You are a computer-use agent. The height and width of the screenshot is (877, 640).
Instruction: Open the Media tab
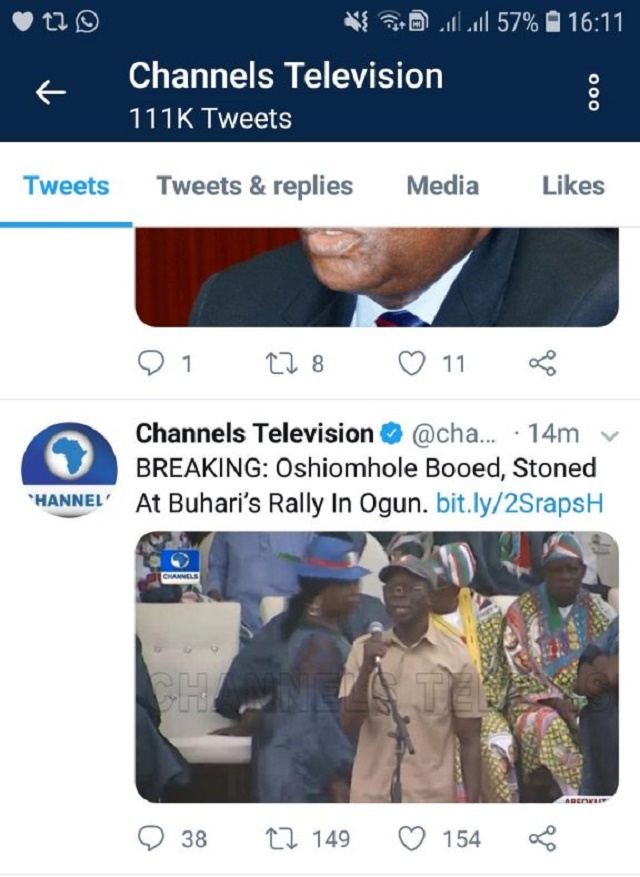pyautogui.click(x=442, y=186)
